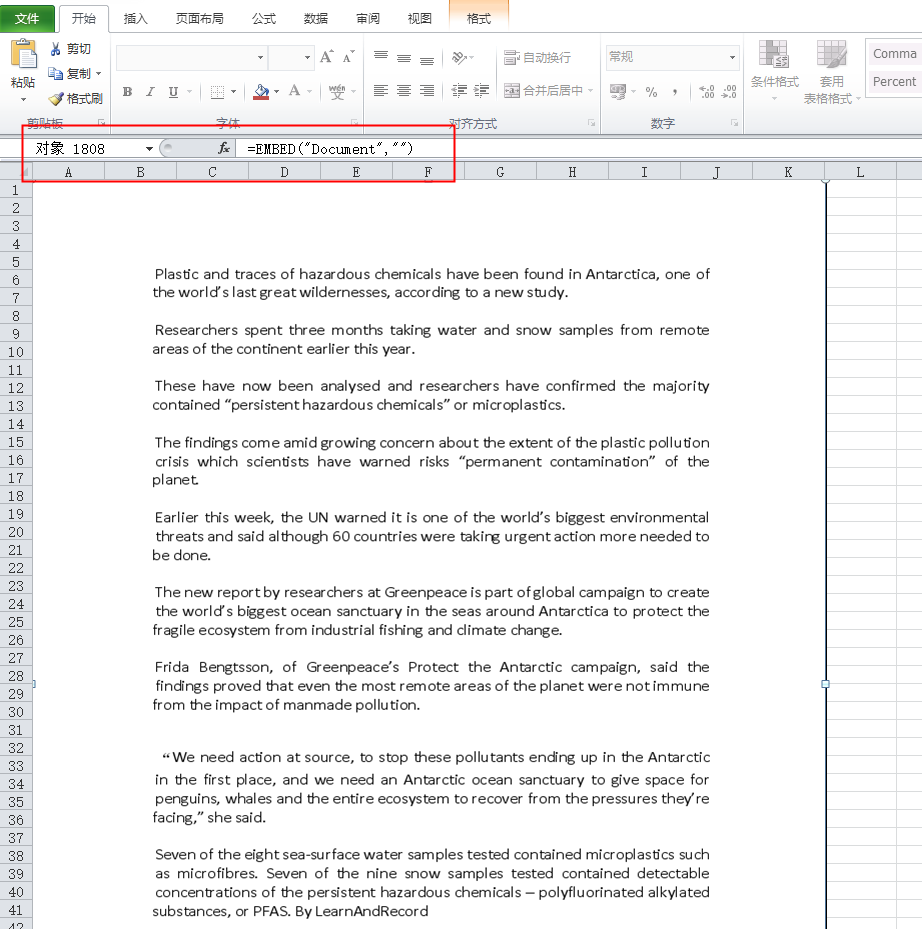Open the Format (格式) contextual tab
The image size is (922, 929).
(479, 19)
